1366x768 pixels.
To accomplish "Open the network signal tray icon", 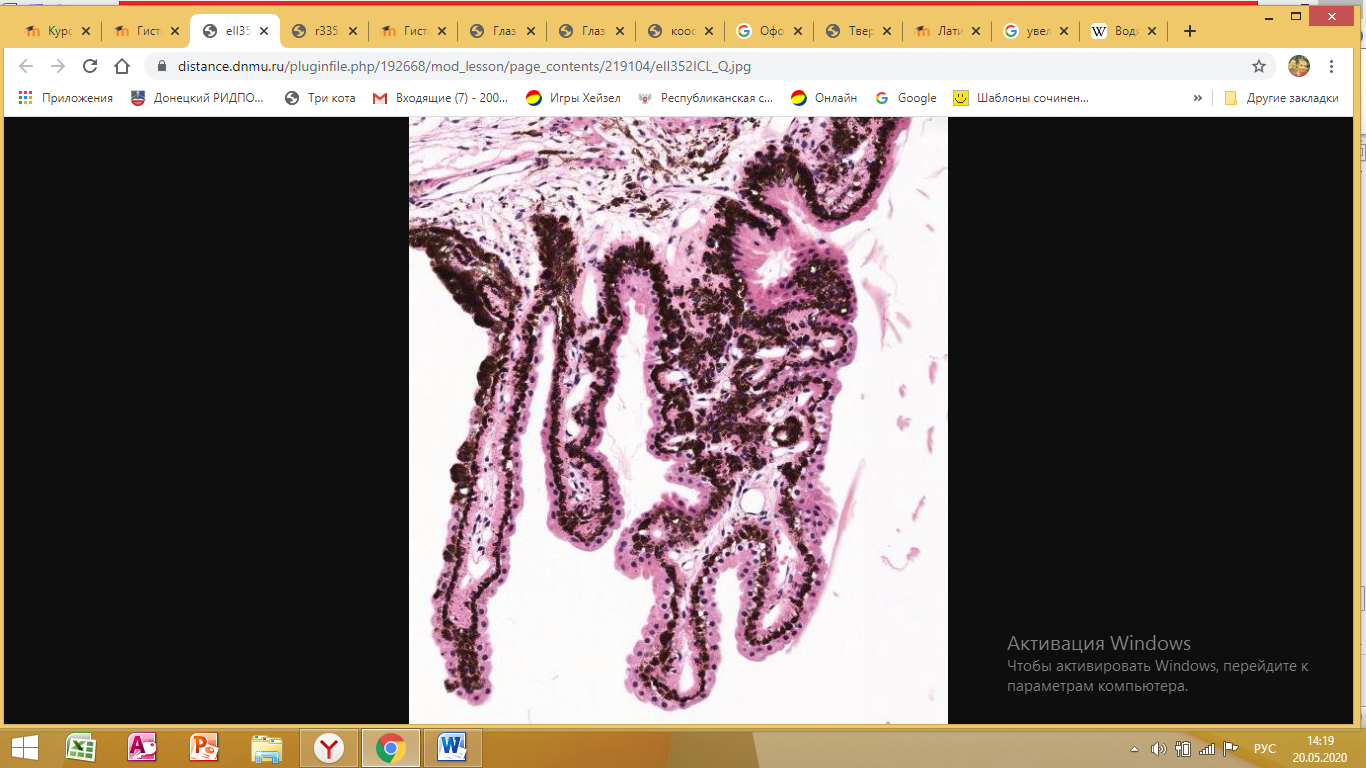I will pyautogui.click(x=1207, y=748).
